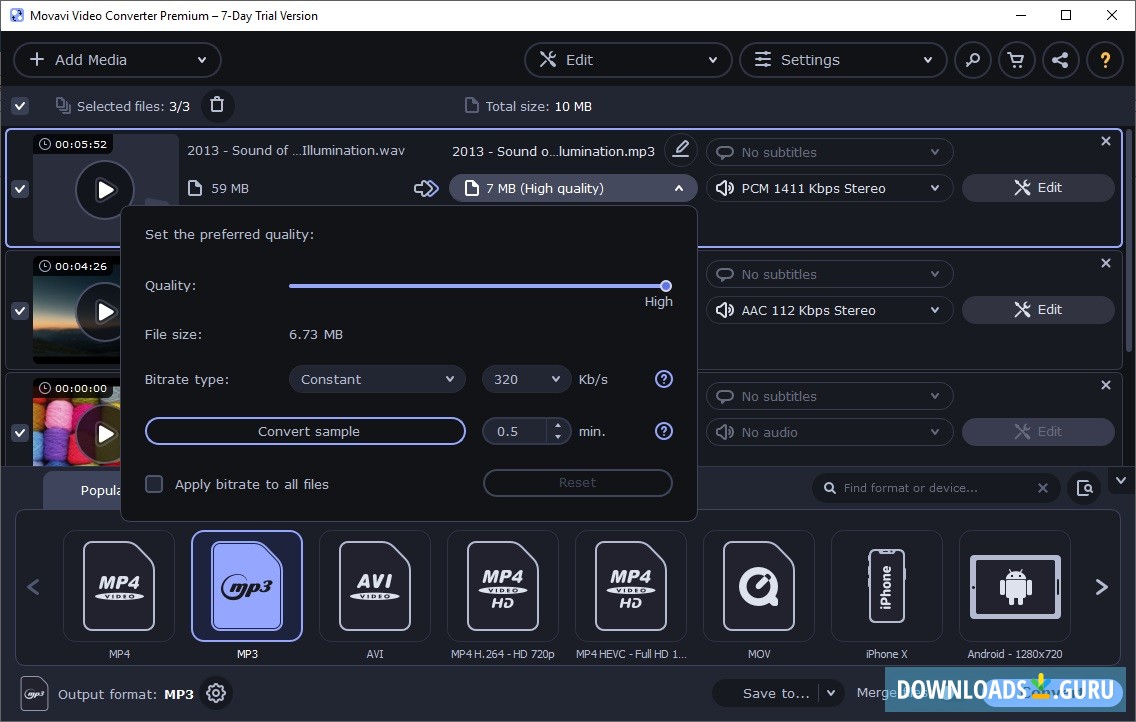Viewport: 1136px width, 722px height.
Task: Open AAC 112 Kbps Stereo audio dropdown
Action: [x=830, y=311]
